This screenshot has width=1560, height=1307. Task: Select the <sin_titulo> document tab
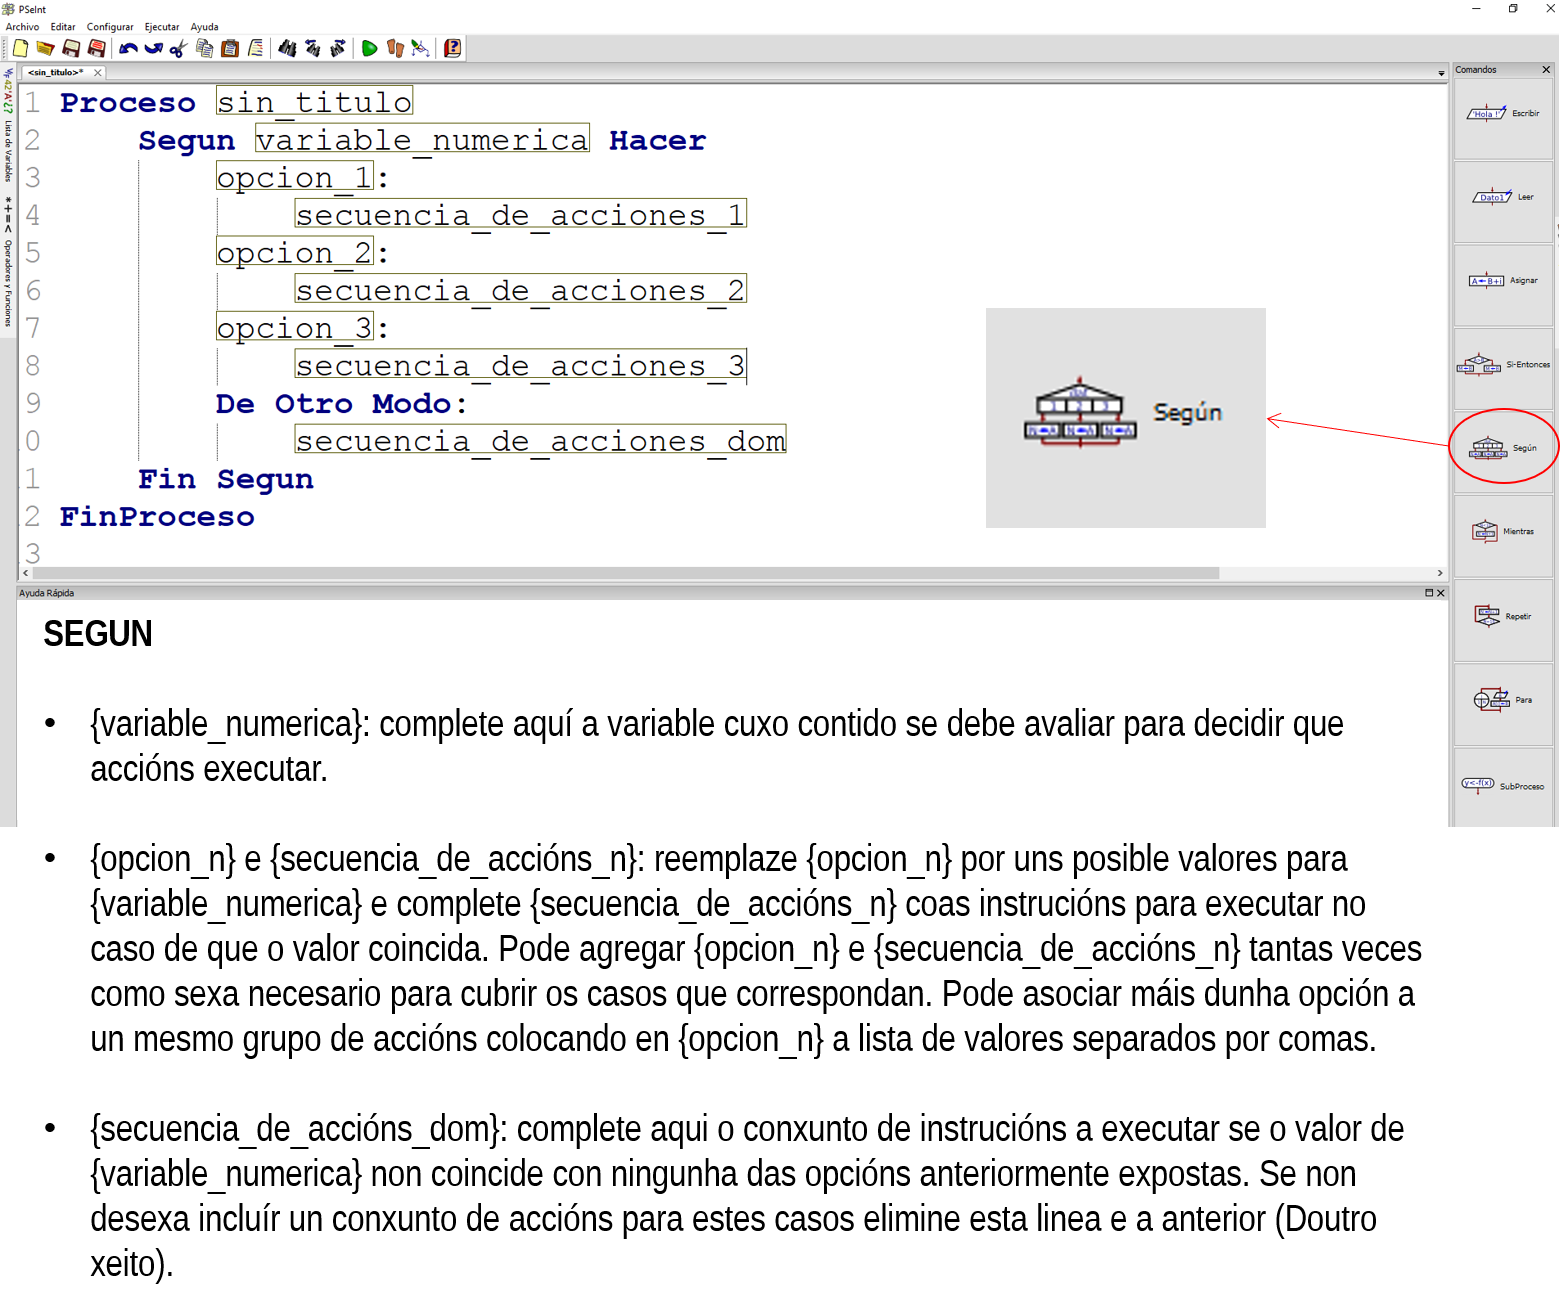pyautogui.click(x=56, y=72)
